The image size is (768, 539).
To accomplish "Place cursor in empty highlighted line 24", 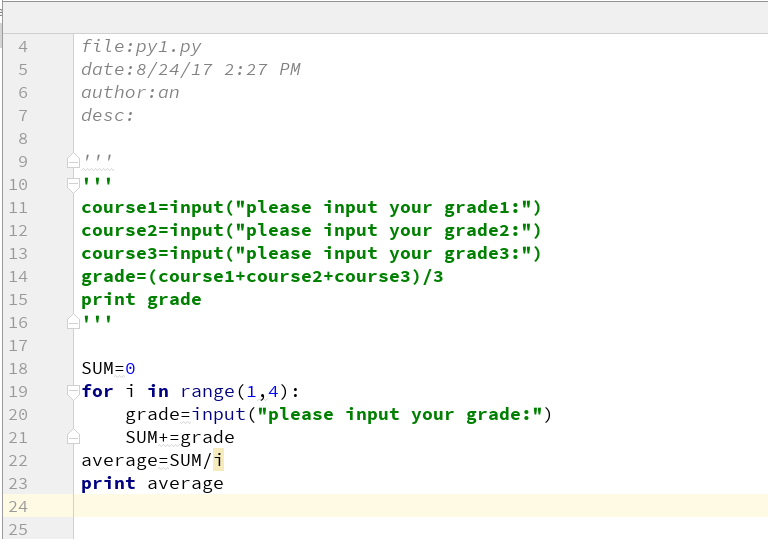I will click(400, 506).
